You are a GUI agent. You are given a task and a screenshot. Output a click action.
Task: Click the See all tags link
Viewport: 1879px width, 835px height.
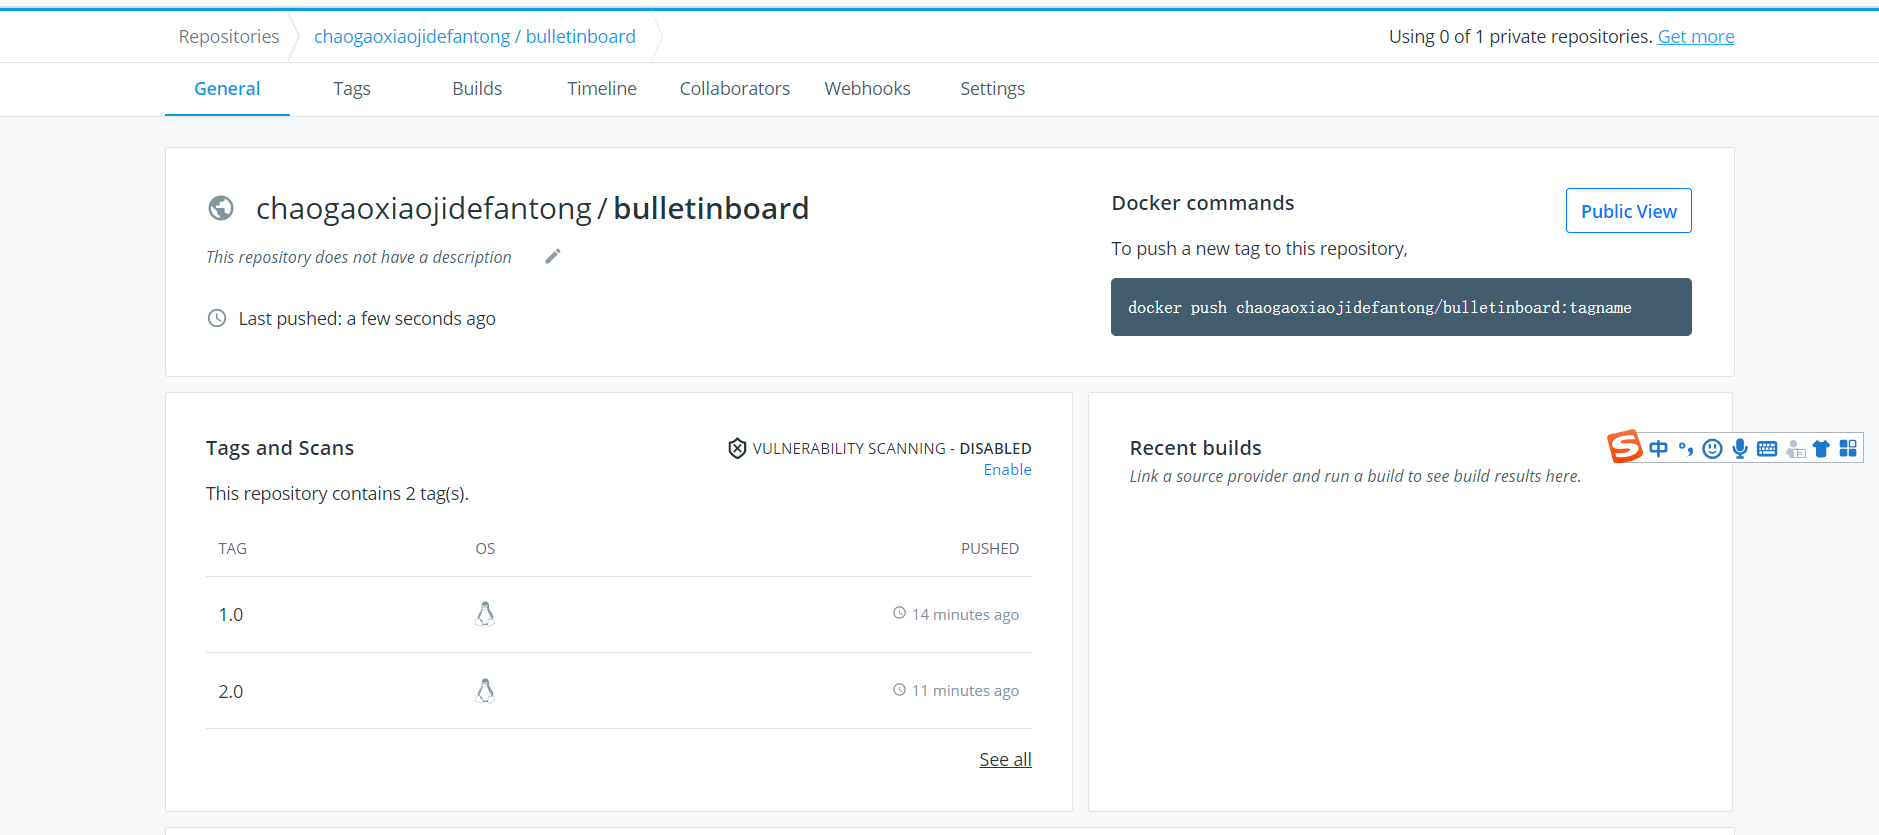click(x=1005, y=759)
